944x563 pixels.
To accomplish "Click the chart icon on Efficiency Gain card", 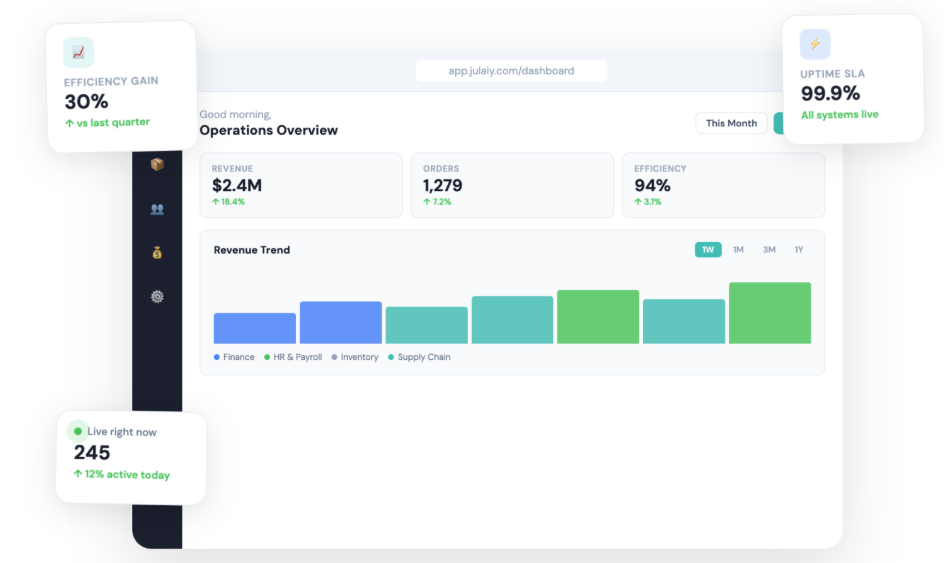I will click(78, 52).
